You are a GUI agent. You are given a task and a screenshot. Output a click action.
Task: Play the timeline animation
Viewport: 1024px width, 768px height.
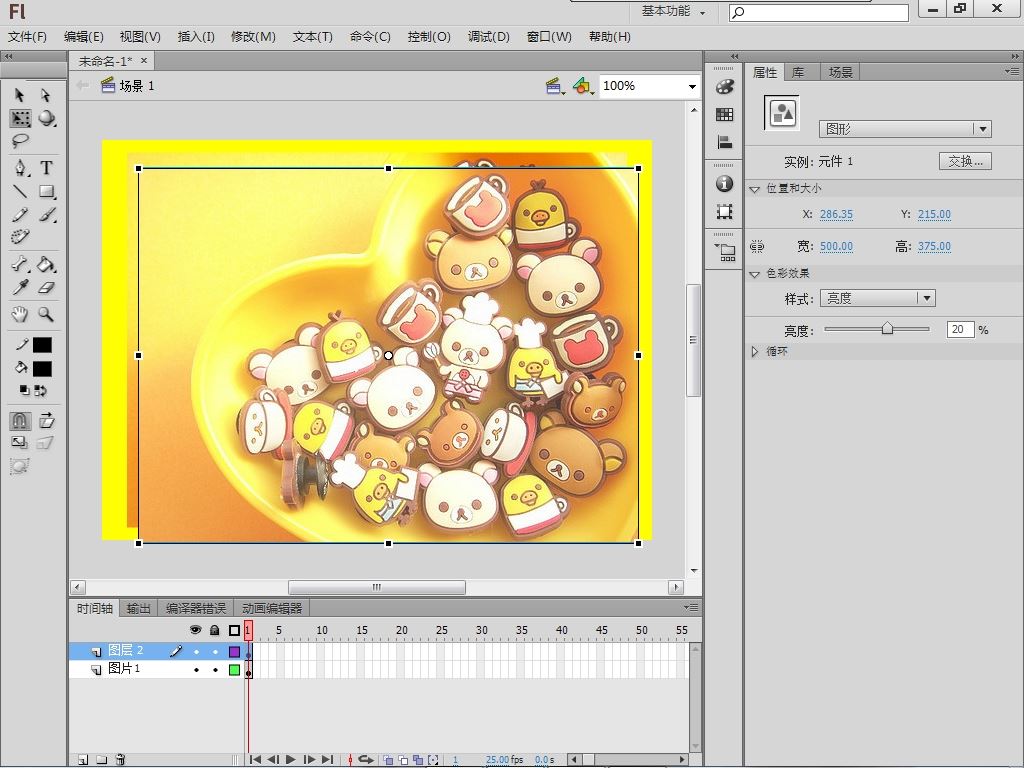291,760
